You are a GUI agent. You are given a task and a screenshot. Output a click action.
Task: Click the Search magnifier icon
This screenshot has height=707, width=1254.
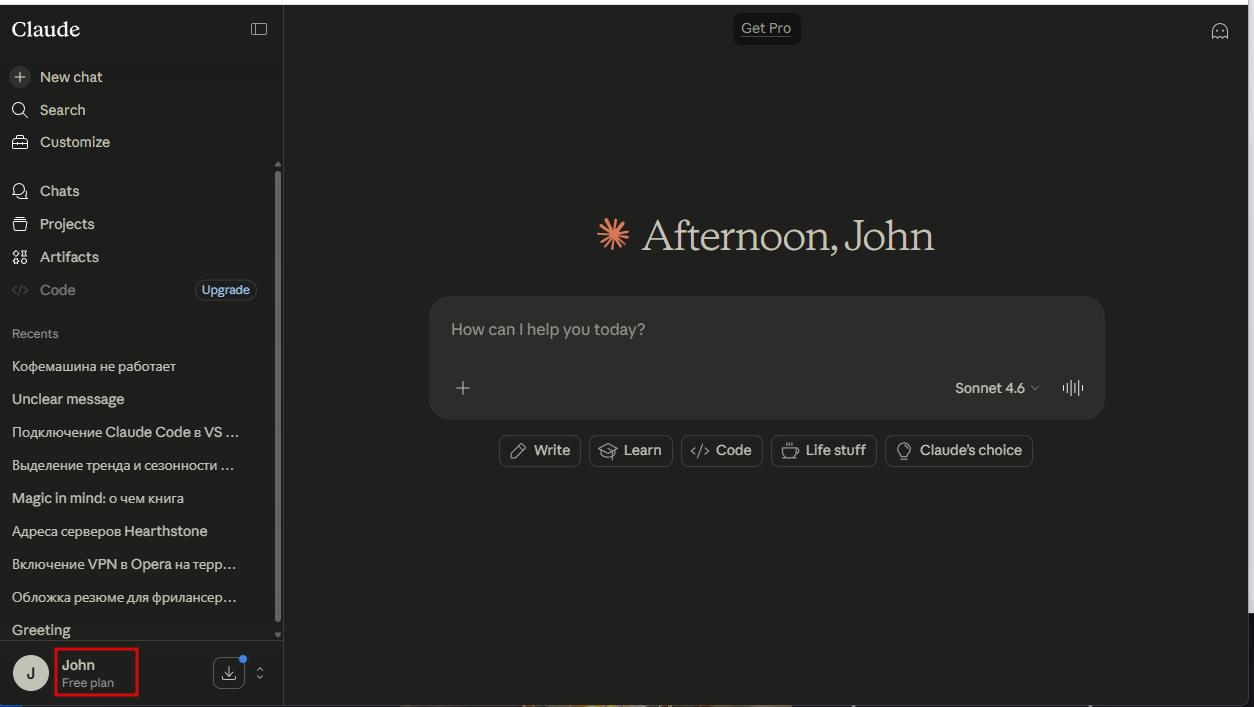click(20, 110)
